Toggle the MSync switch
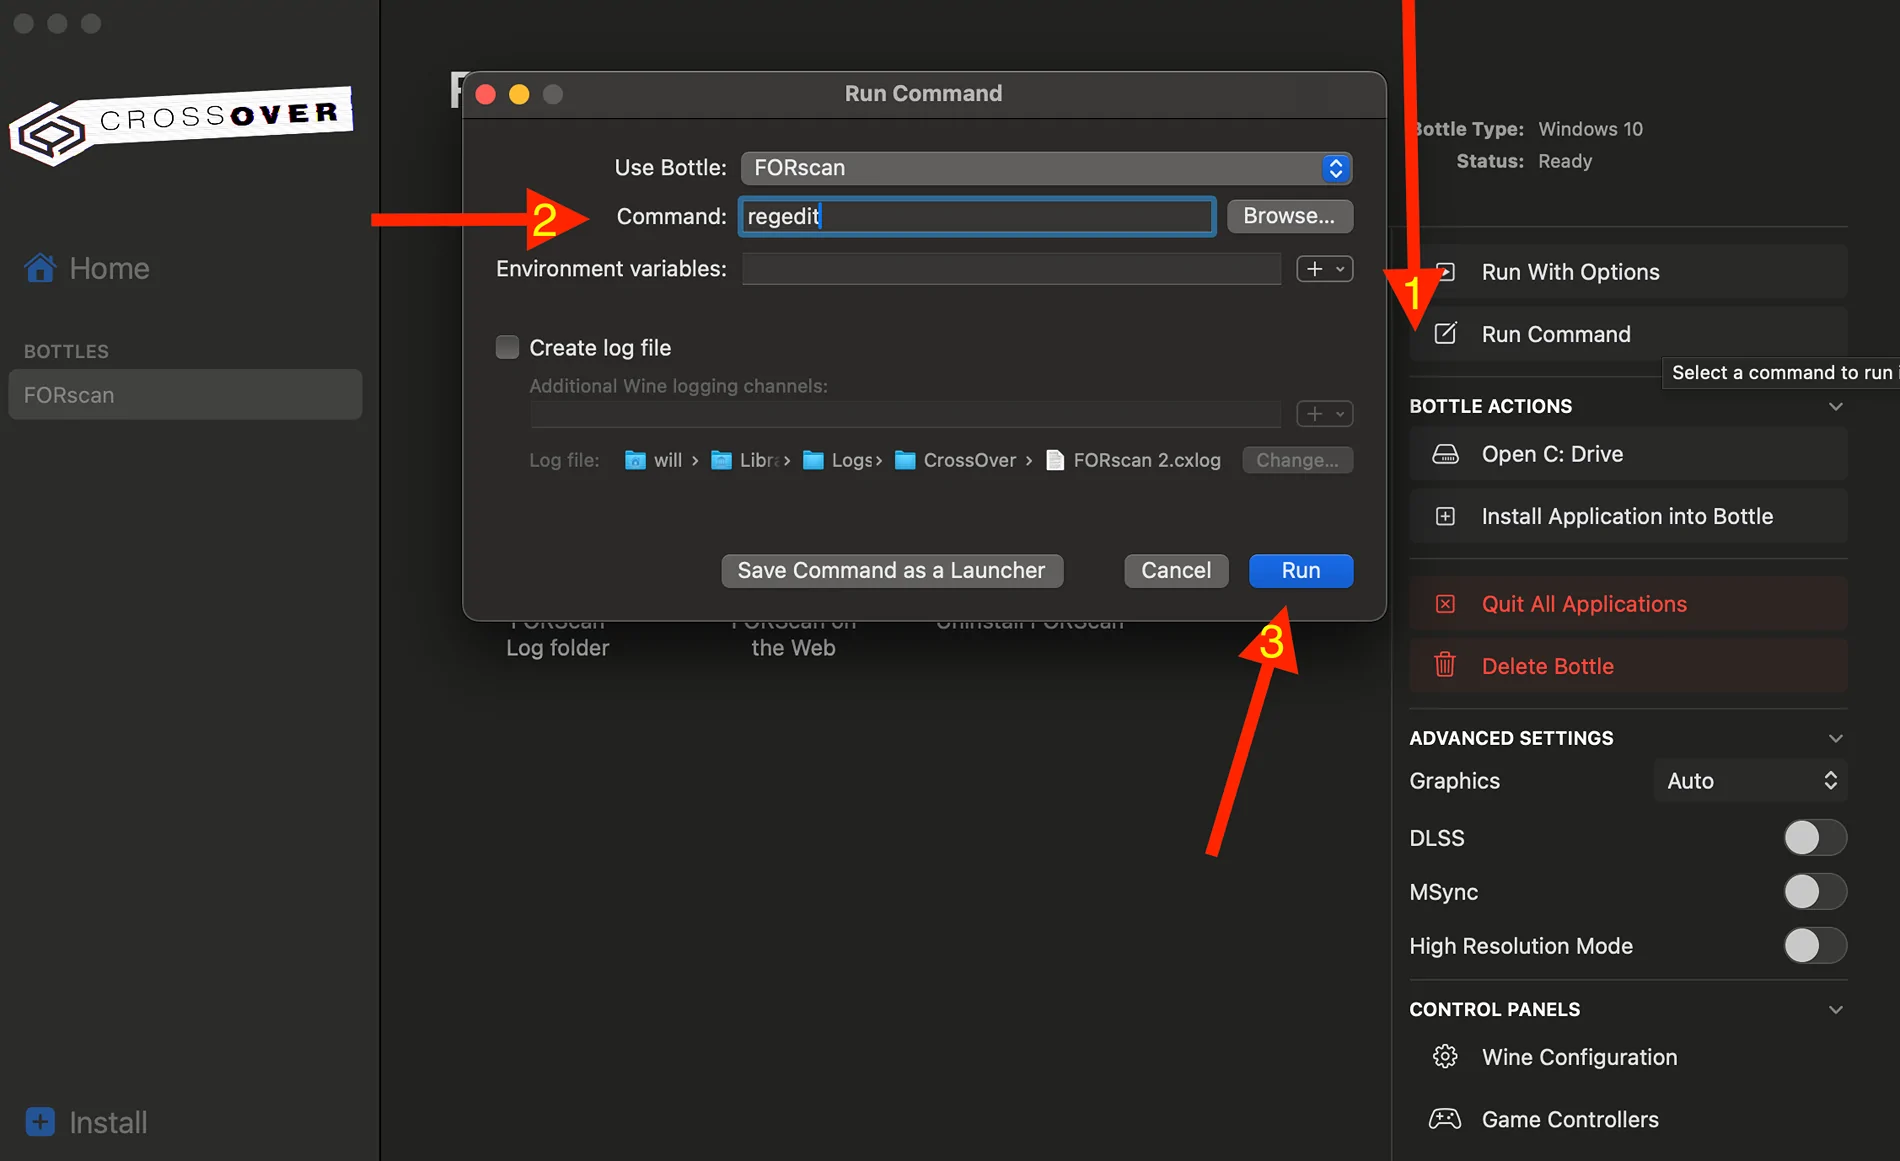This screenshot has height=1161, width=1900. point(1815,892)
